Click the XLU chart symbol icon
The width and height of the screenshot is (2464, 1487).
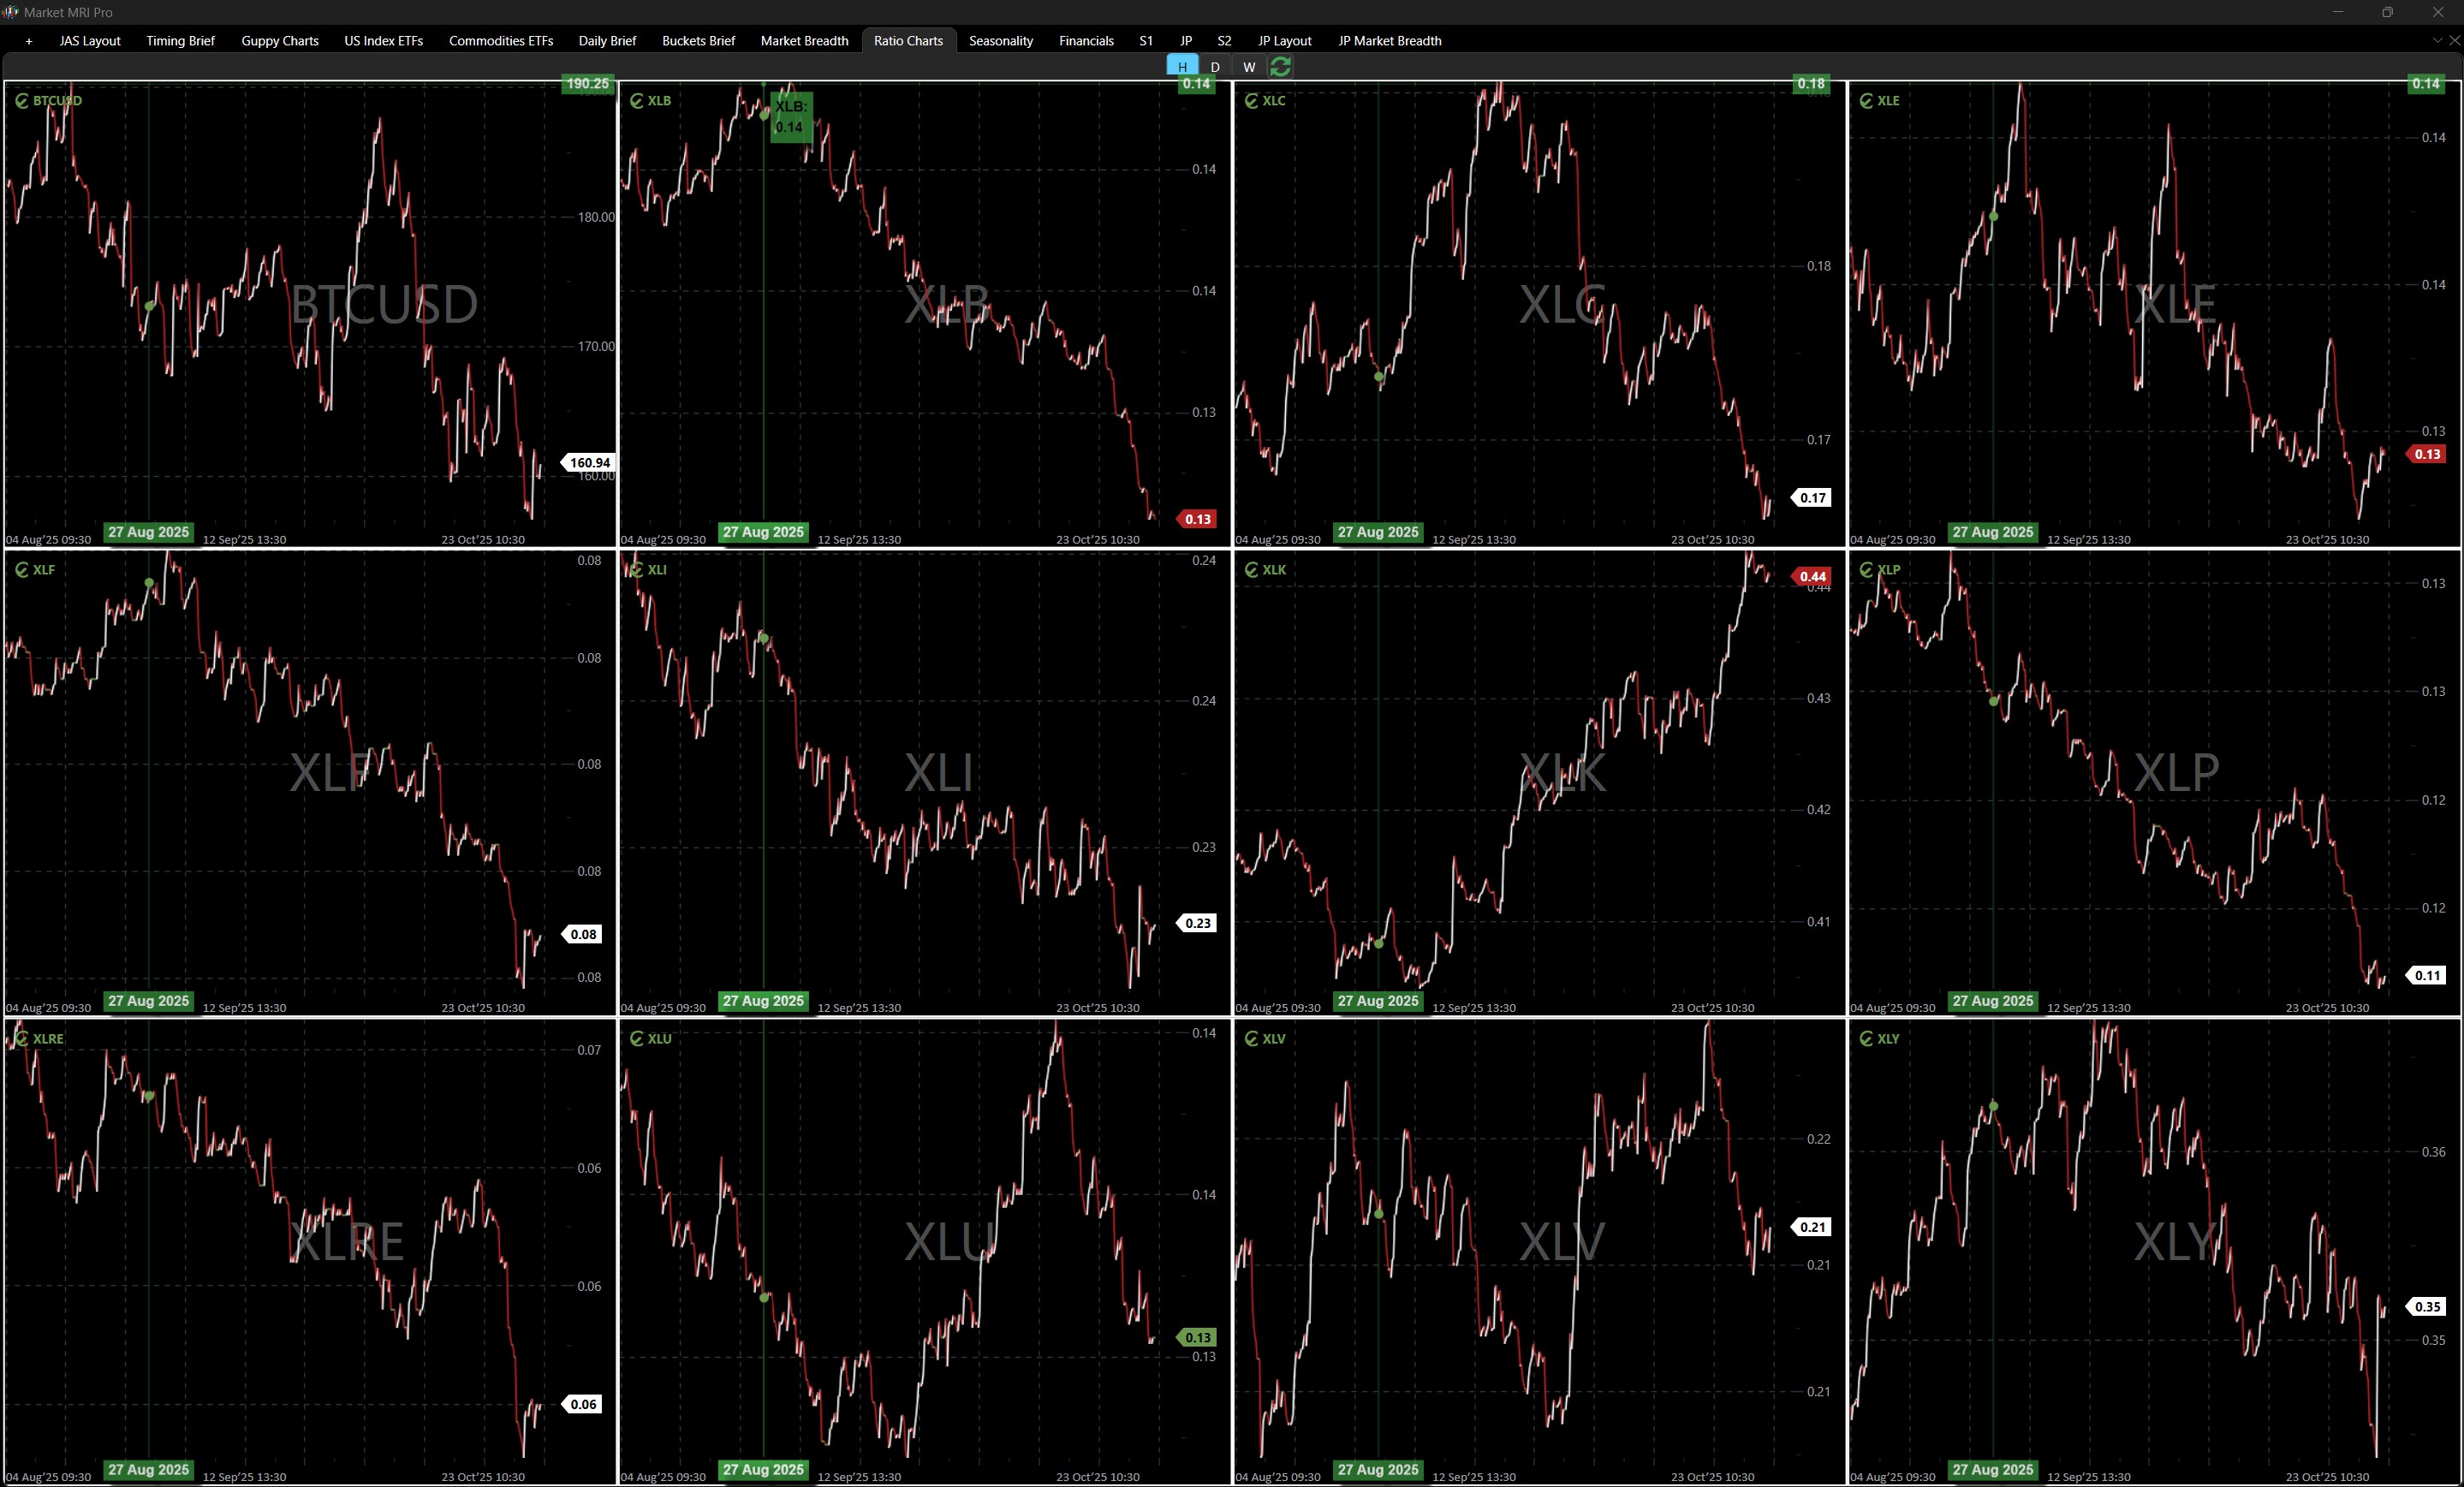636,1039
